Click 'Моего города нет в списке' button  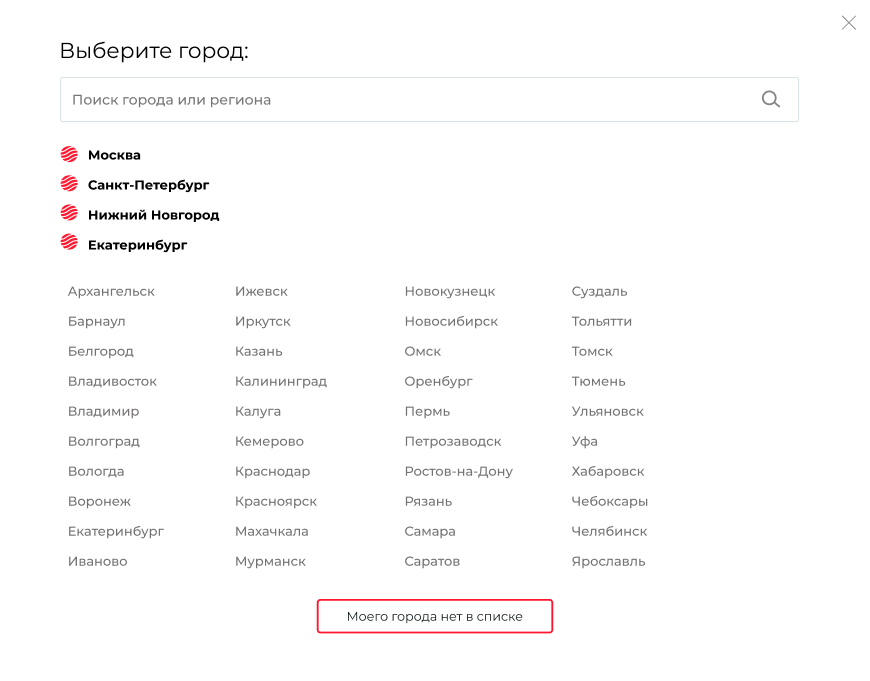(x=434, y=616)
